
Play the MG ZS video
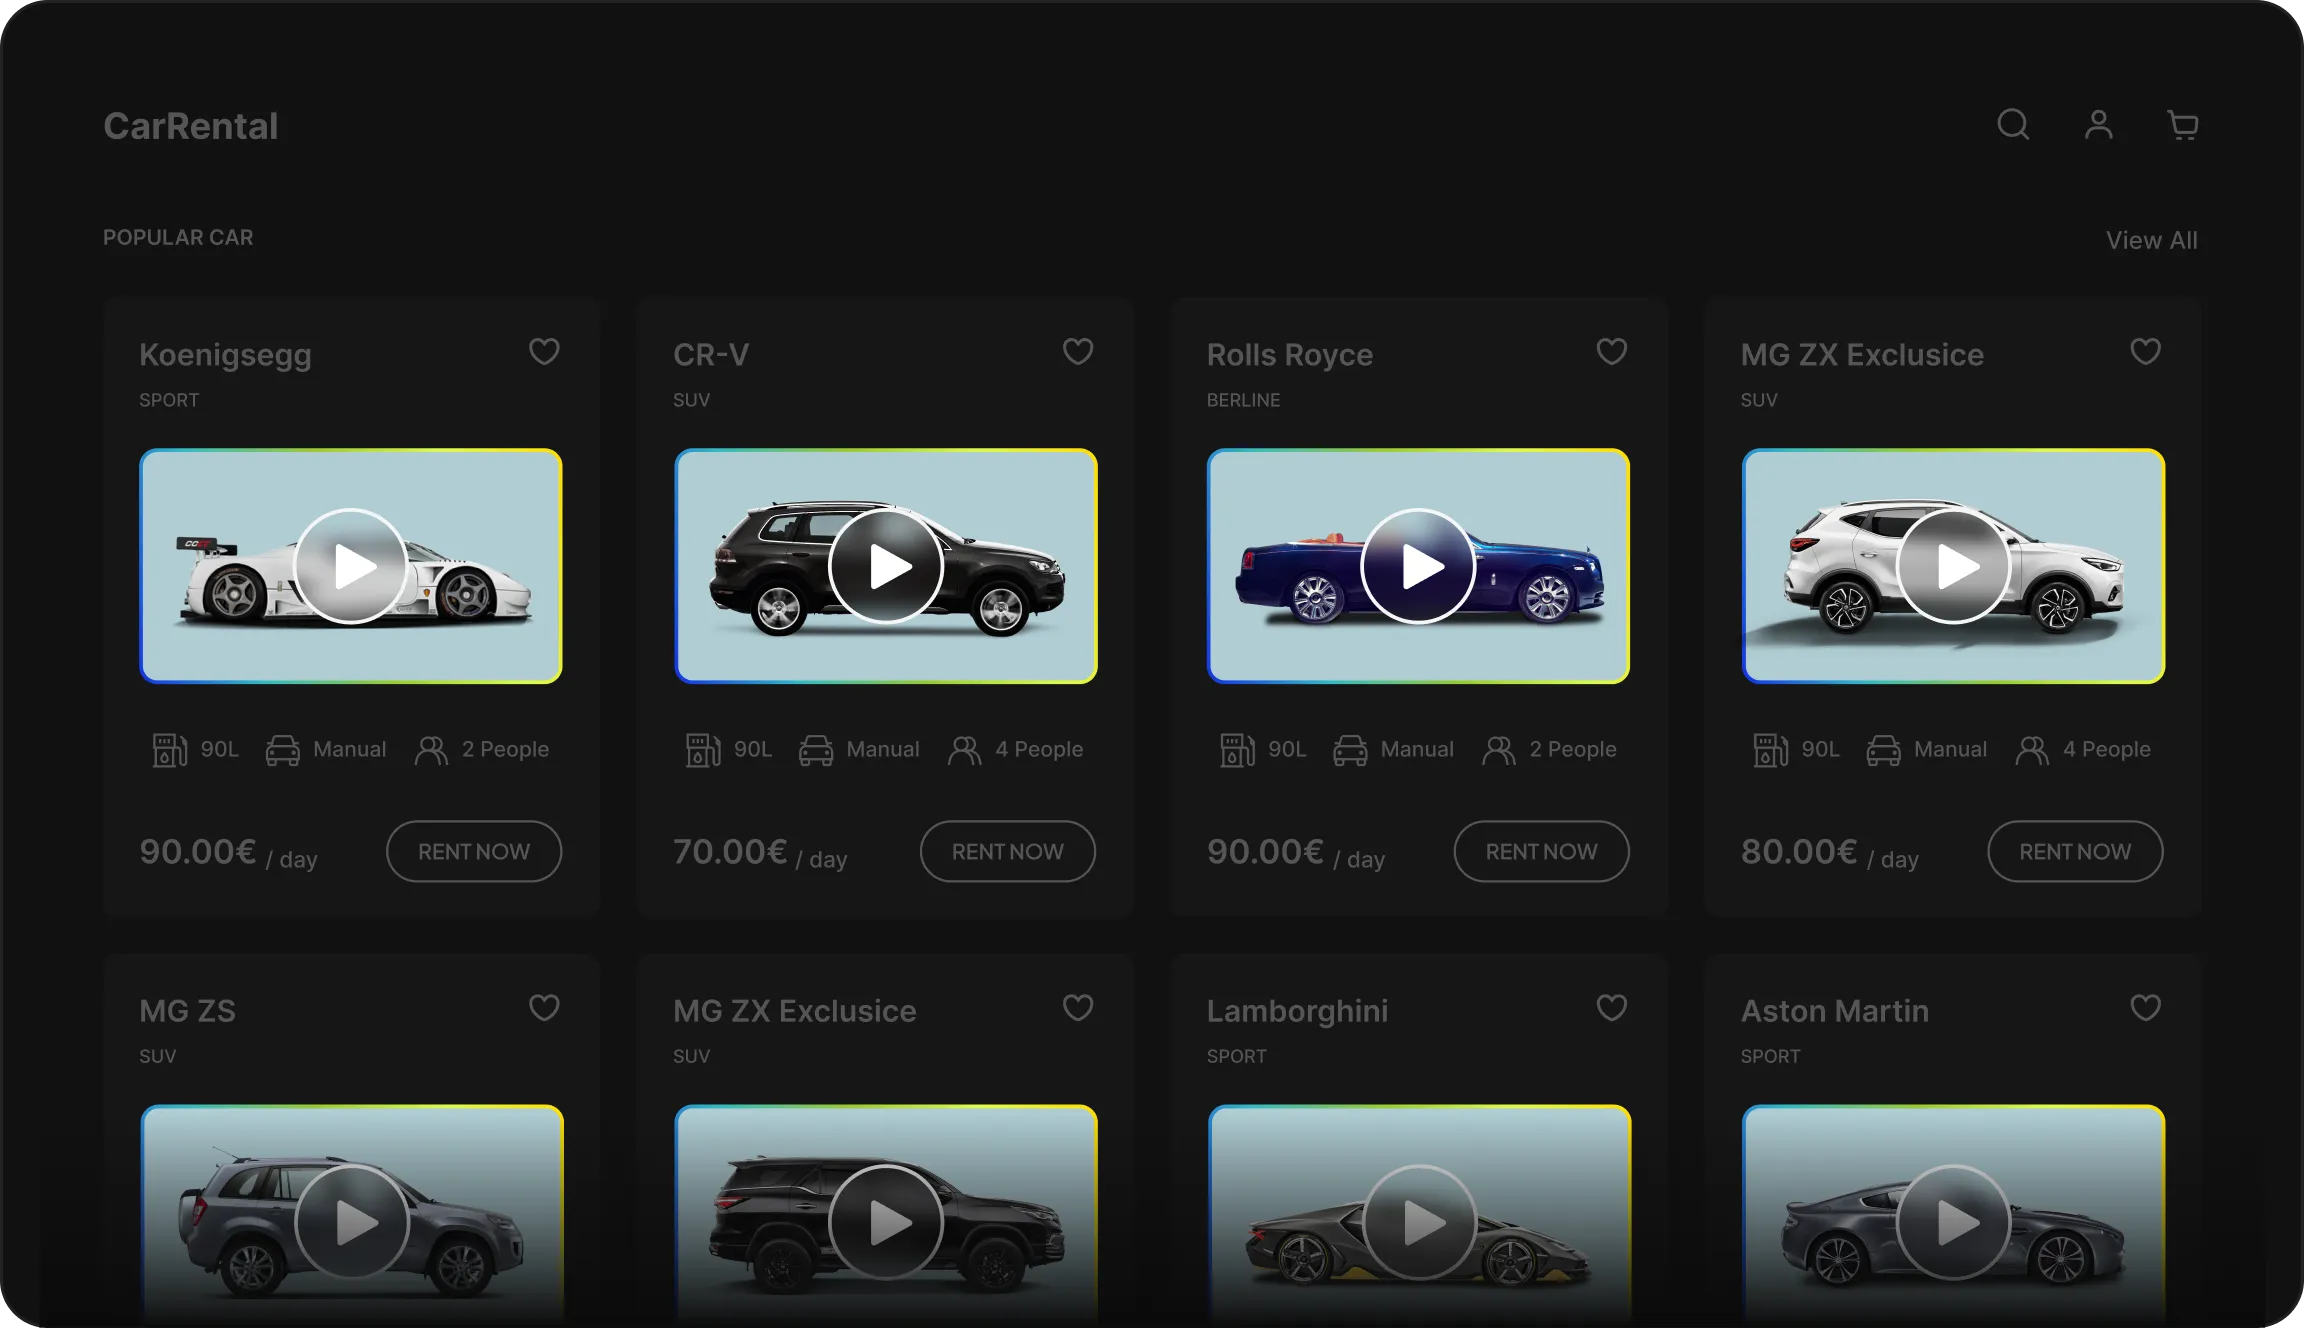pyautogui.click(x=352, y=1222)
